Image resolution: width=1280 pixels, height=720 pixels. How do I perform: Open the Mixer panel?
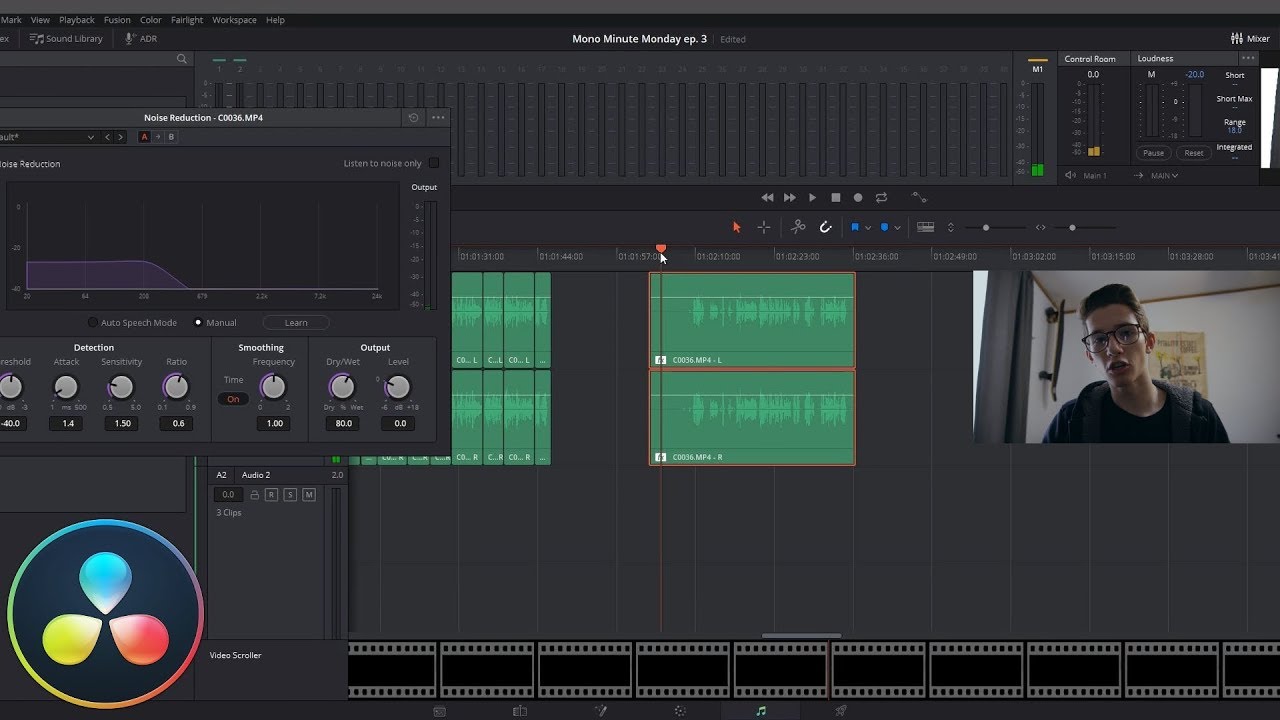pos(1250,38)
